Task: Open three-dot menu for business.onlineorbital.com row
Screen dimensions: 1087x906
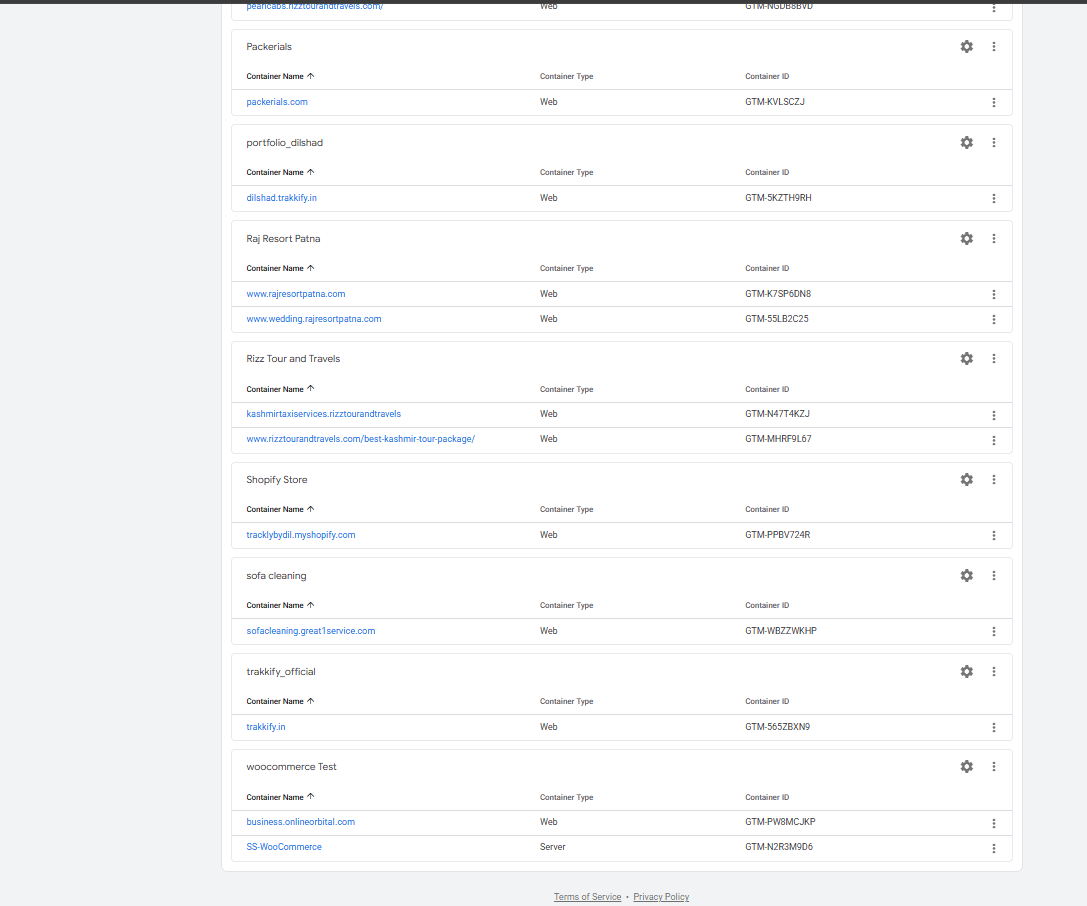Action: click(993, 824)
